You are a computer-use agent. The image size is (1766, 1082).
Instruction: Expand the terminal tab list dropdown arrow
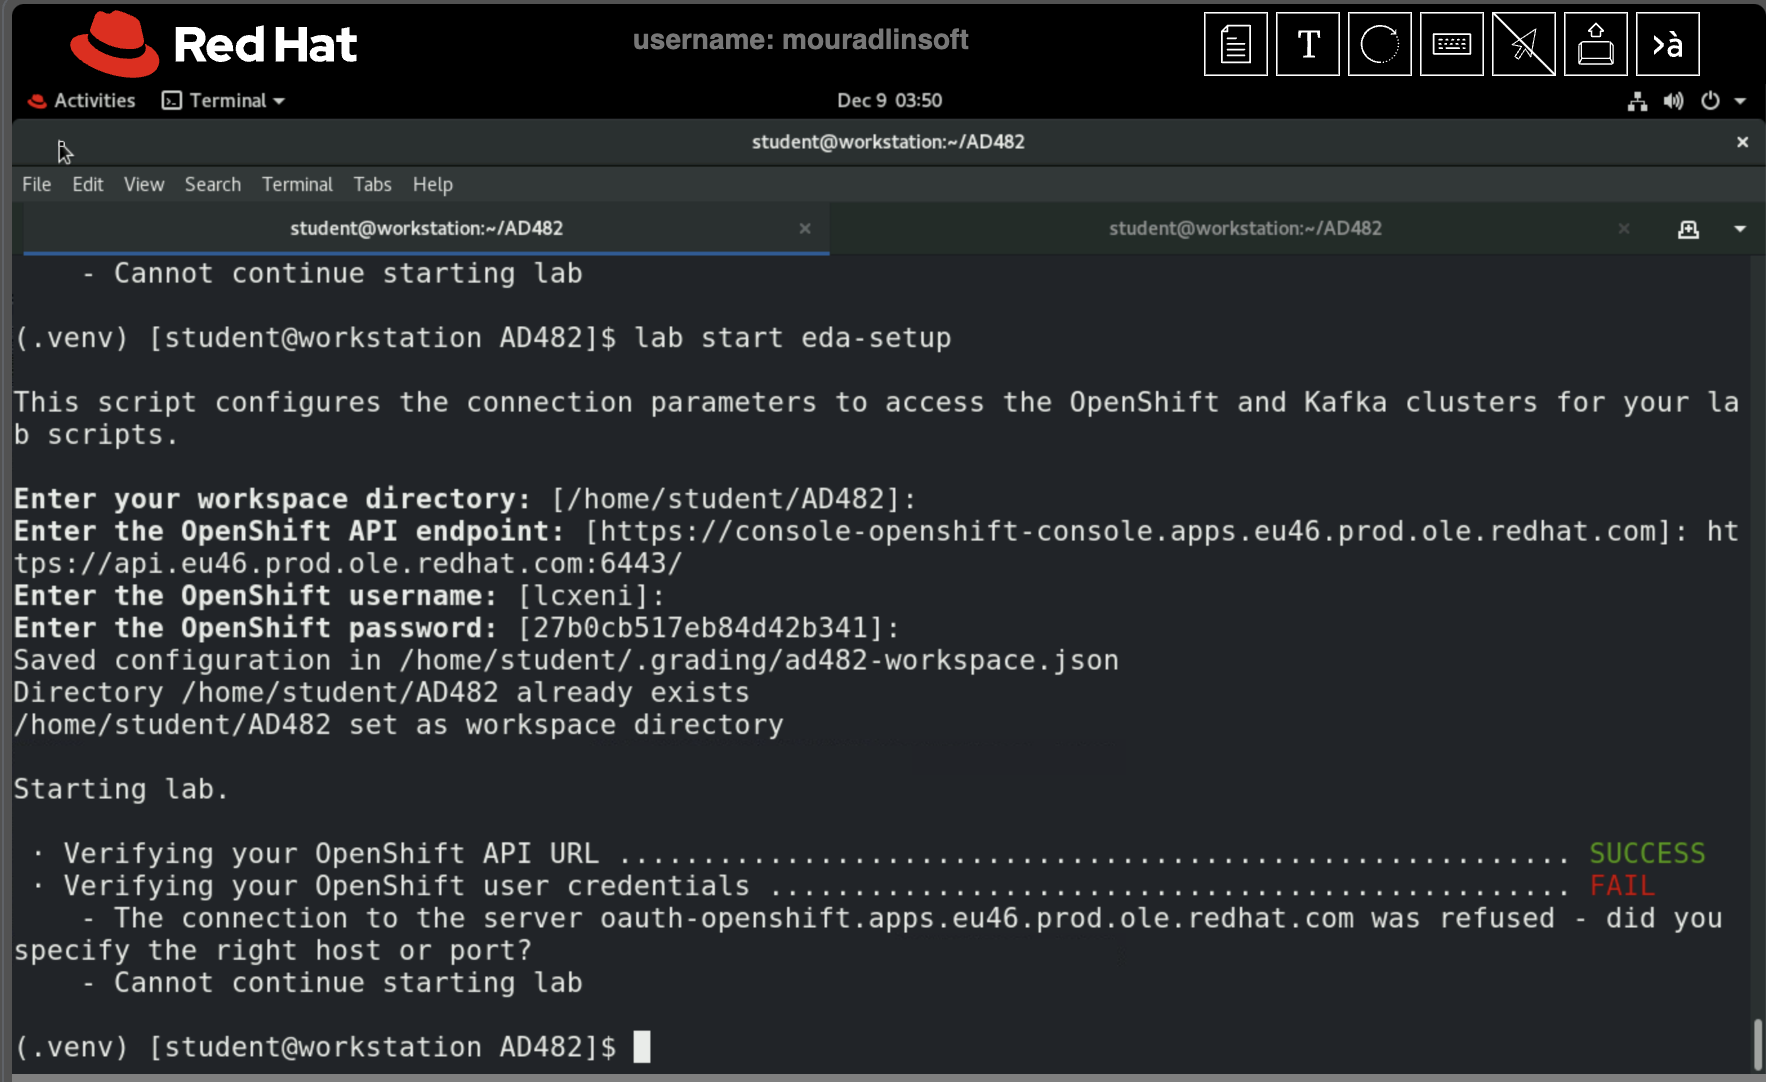(1740, 229)
